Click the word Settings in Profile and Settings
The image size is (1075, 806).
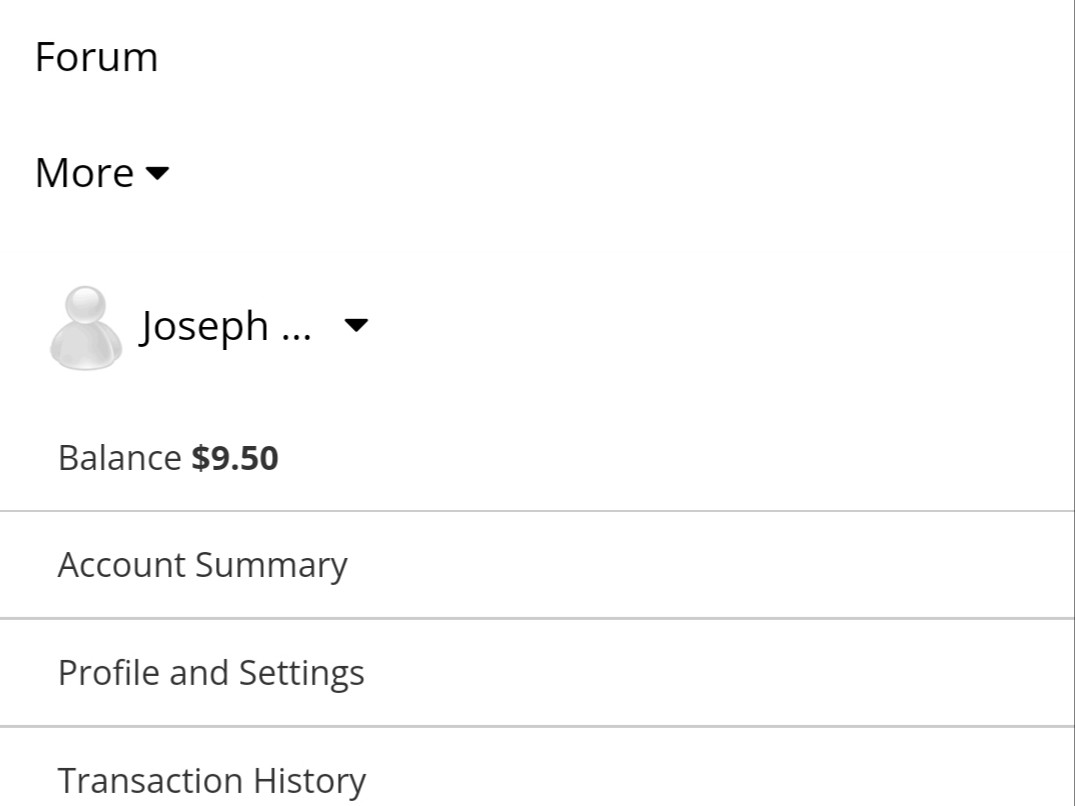pyautogui.click(x=302, y=674)
